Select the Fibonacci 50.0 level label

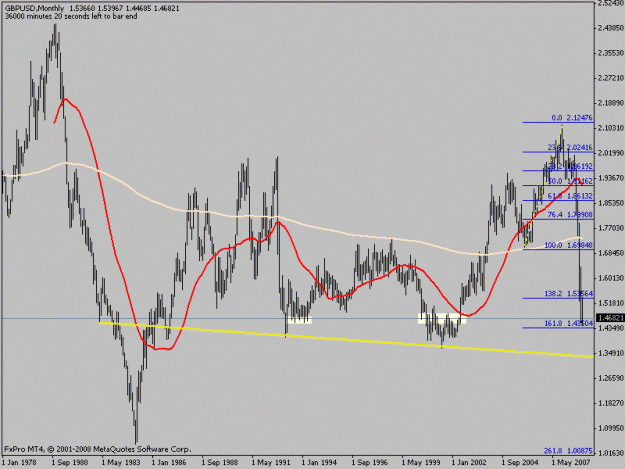(x=570, y=181)
